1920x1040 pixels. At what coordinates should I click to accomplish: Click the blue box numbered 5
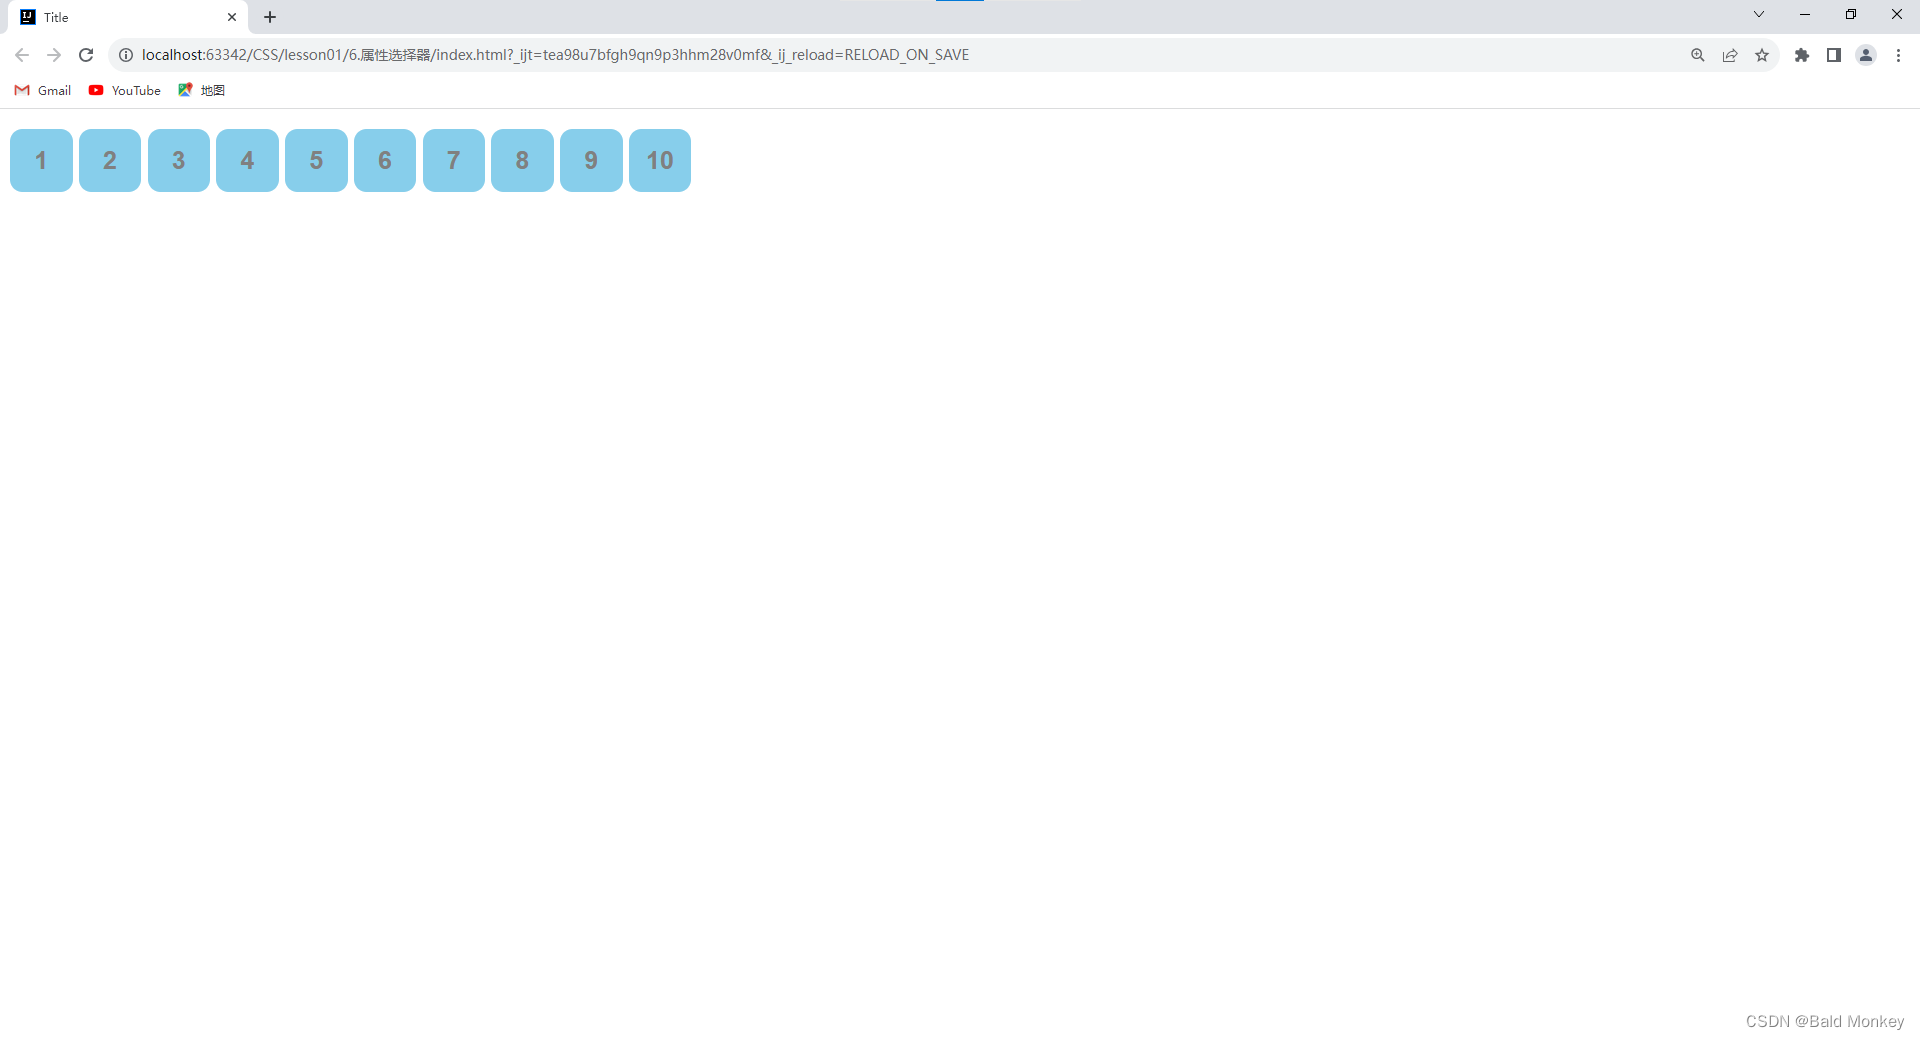tap(316, 160)
